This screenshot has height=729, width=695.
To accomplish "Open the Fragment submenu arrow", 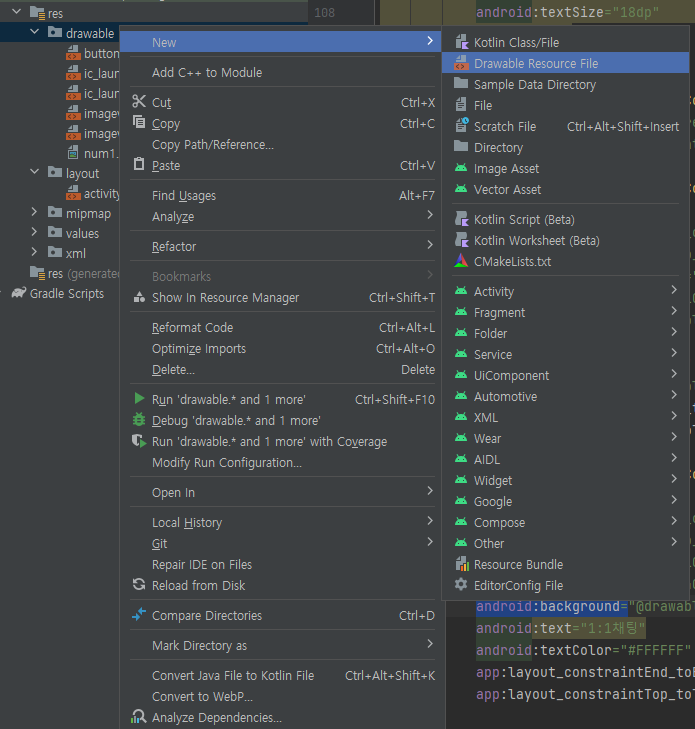I will tap(674, 311).
